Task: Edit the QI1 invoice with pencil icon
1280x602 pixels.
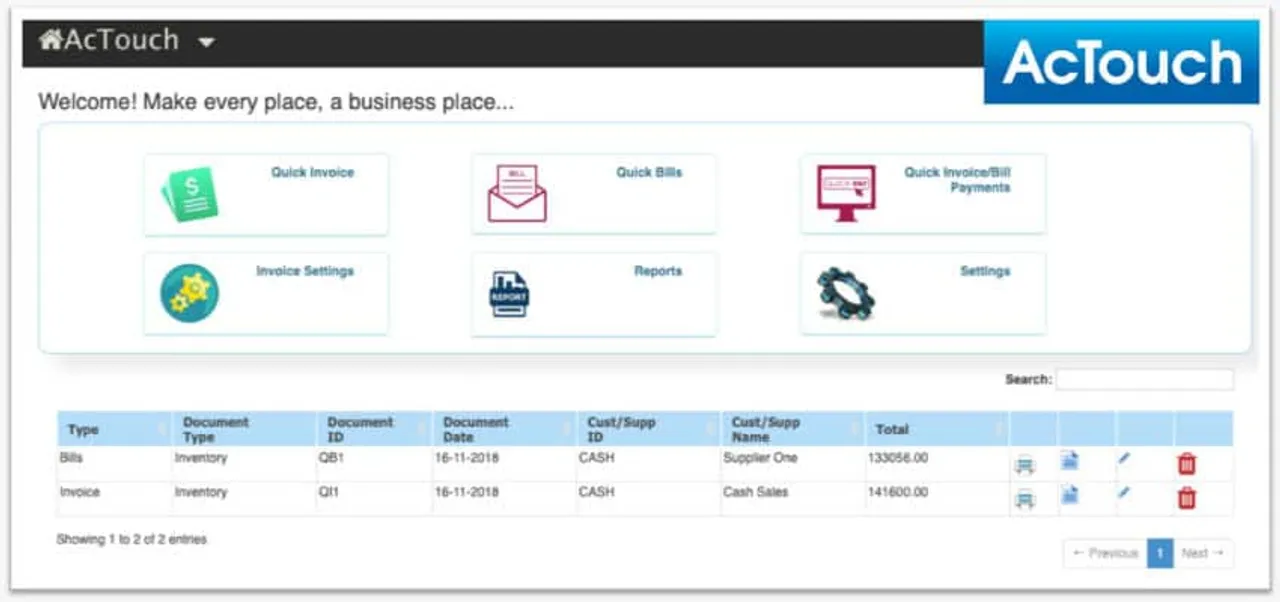Action: point(1124,492)
